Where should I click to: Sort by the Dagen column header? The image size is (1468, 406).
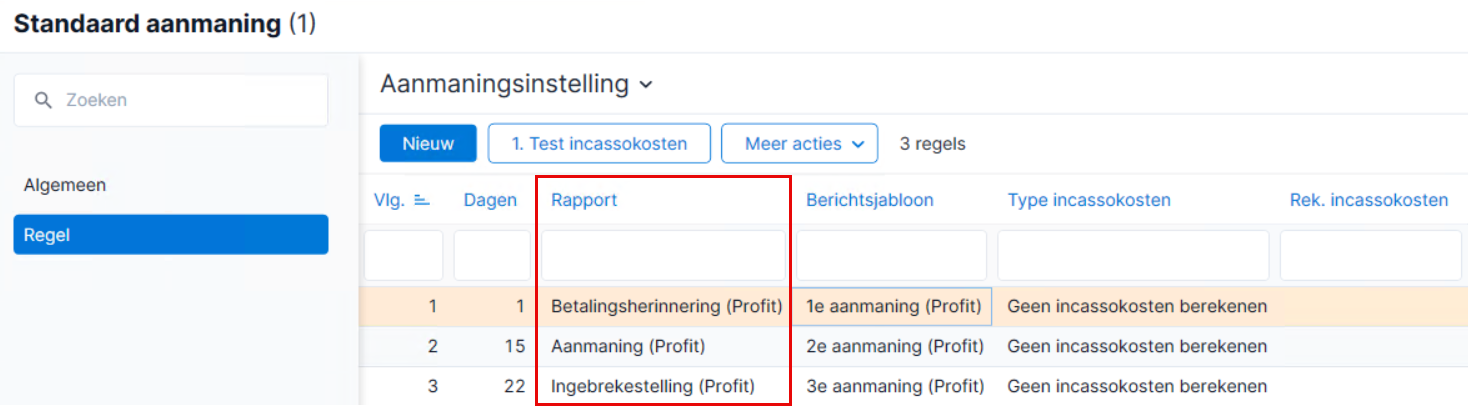point(490,200)
